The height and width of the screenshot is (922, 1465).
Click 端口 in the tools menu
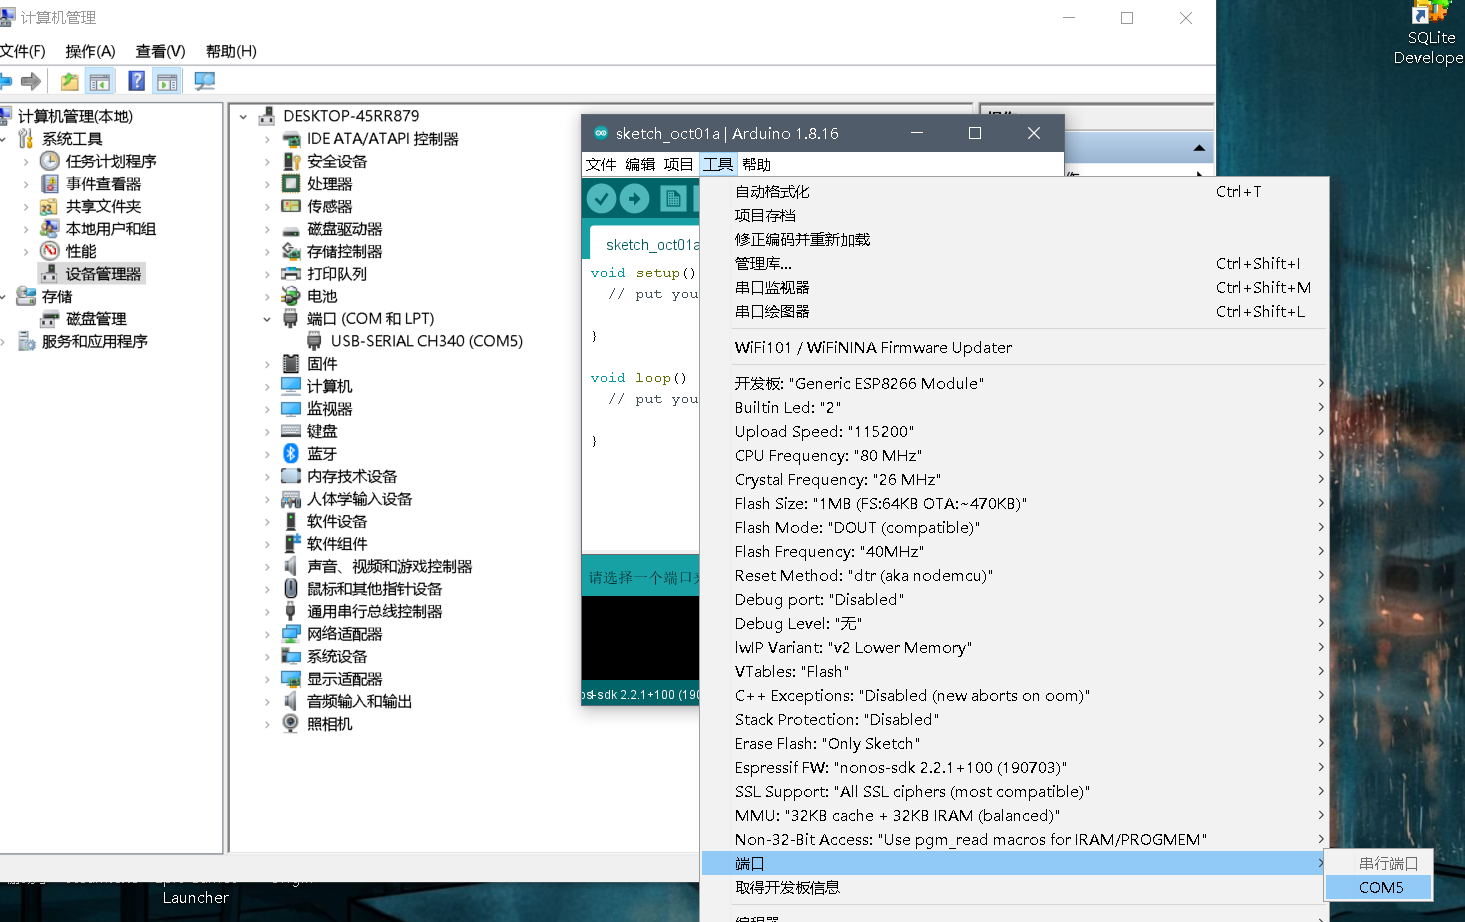(x=1014, y=863)
